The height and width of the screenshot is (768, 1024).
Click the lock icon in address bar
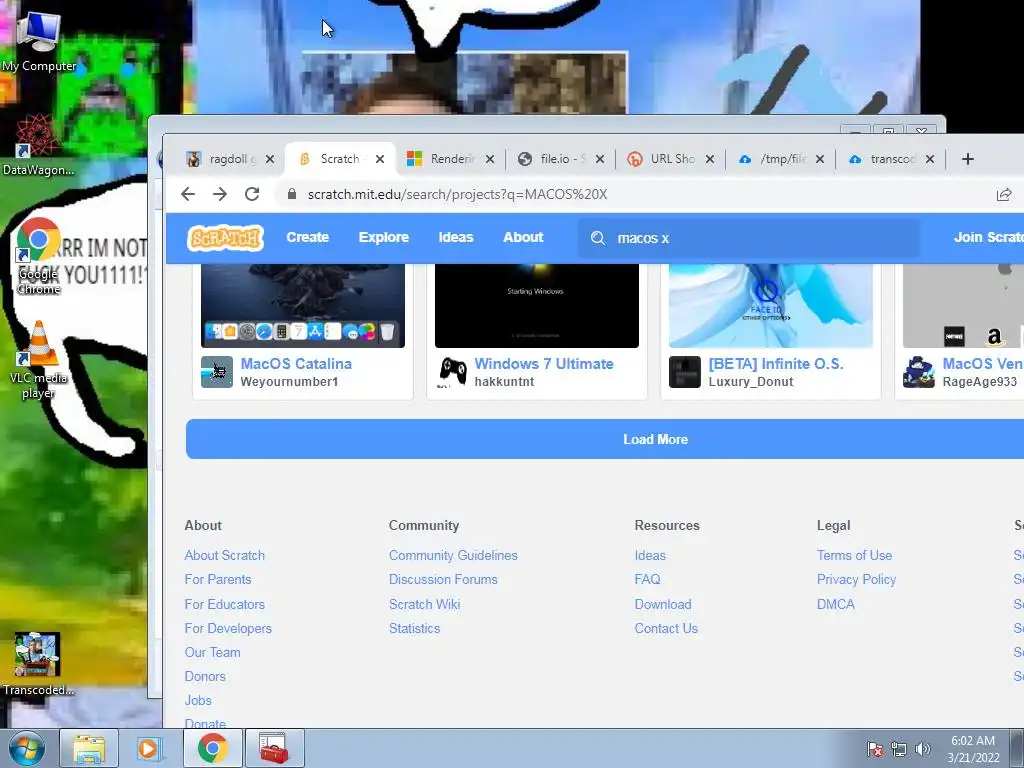point(292,194)
